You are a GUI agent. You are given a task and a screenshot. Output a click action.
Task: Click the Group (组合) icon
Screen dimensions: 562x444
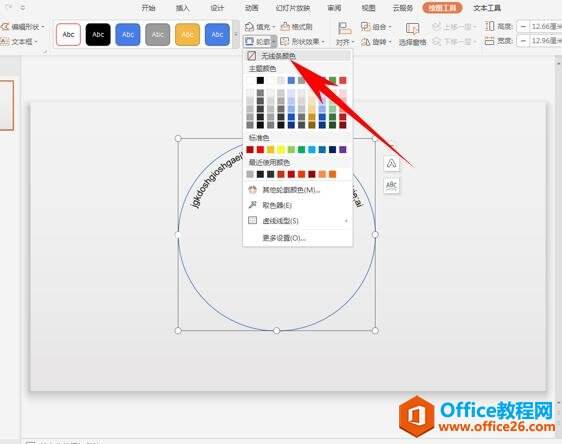point(365,27)
